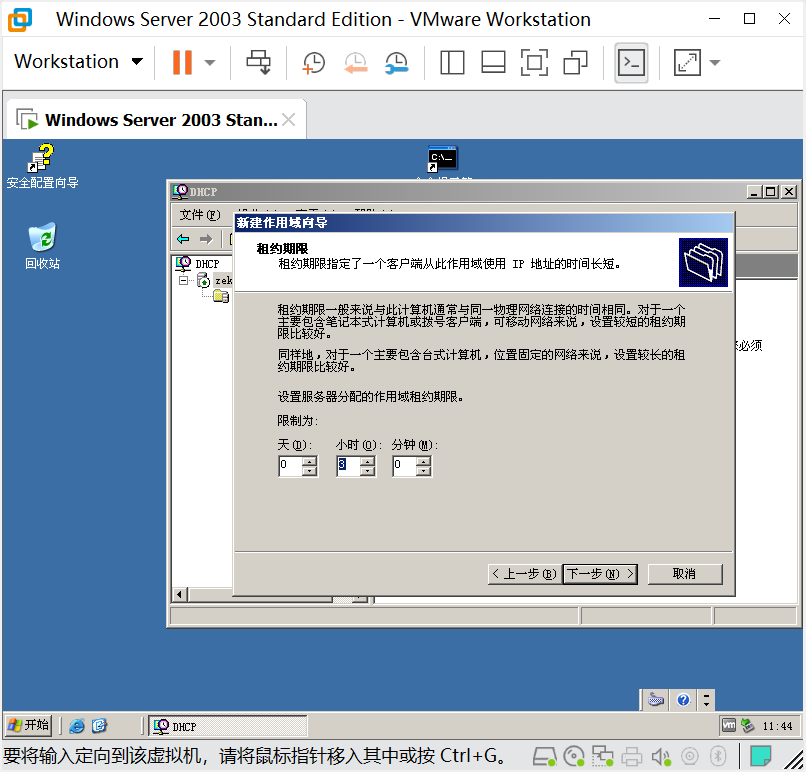The height and width of the screenshot is (772, 806).
Task: Click the sound card status icon
Action: [661, 757]
